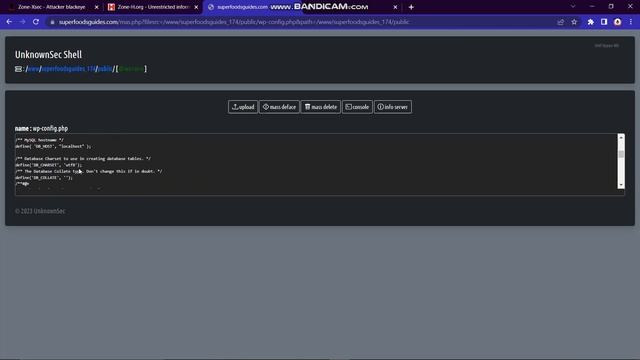
Task: Go forward in browser history
Action: coord(22,22)
